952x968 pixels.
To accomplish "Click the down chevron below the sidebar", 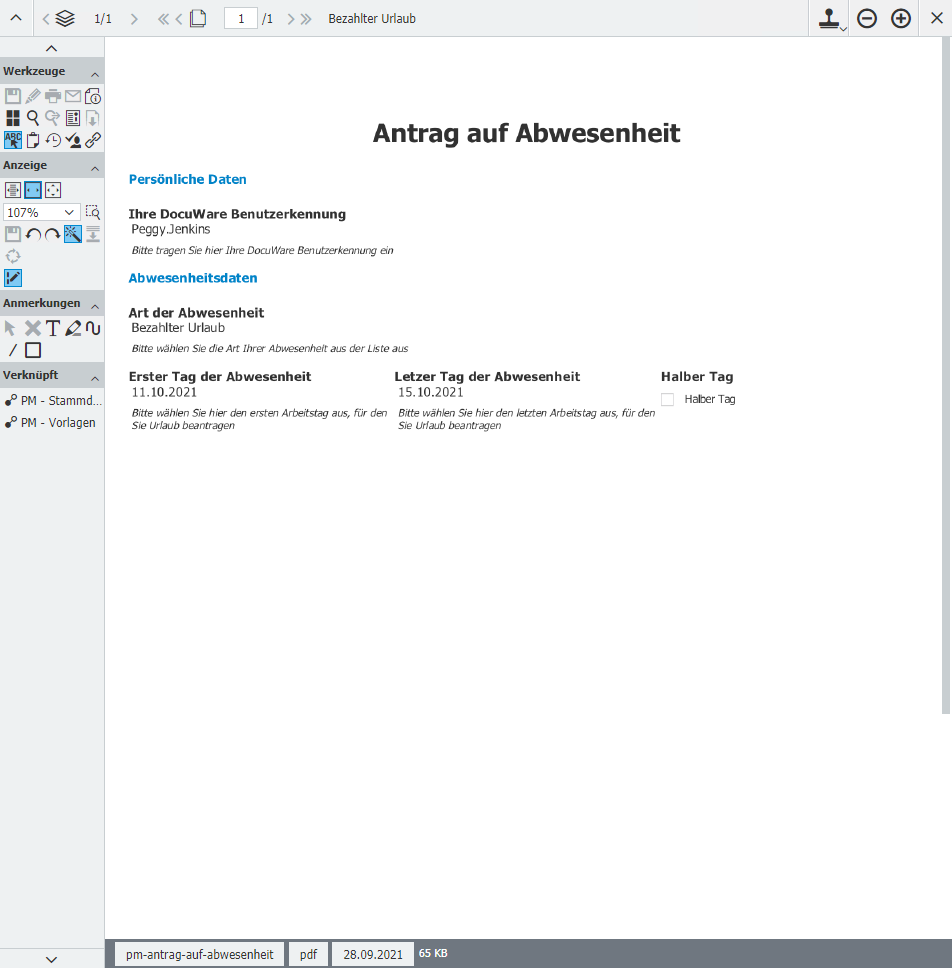I will pos(52,959).
